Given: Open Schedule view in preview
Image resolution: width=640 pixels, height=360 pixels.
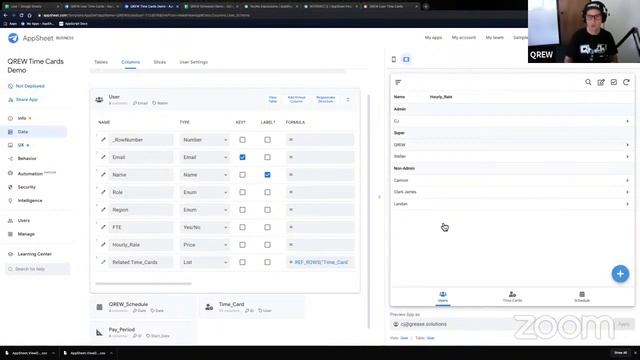Looking at the screenshot, I should point(582,297).
